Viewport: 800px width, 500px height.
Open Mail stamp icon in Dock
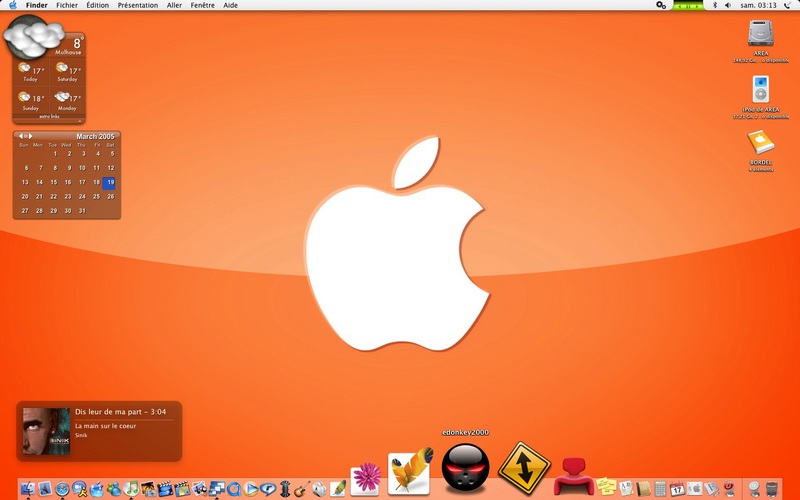45,489
